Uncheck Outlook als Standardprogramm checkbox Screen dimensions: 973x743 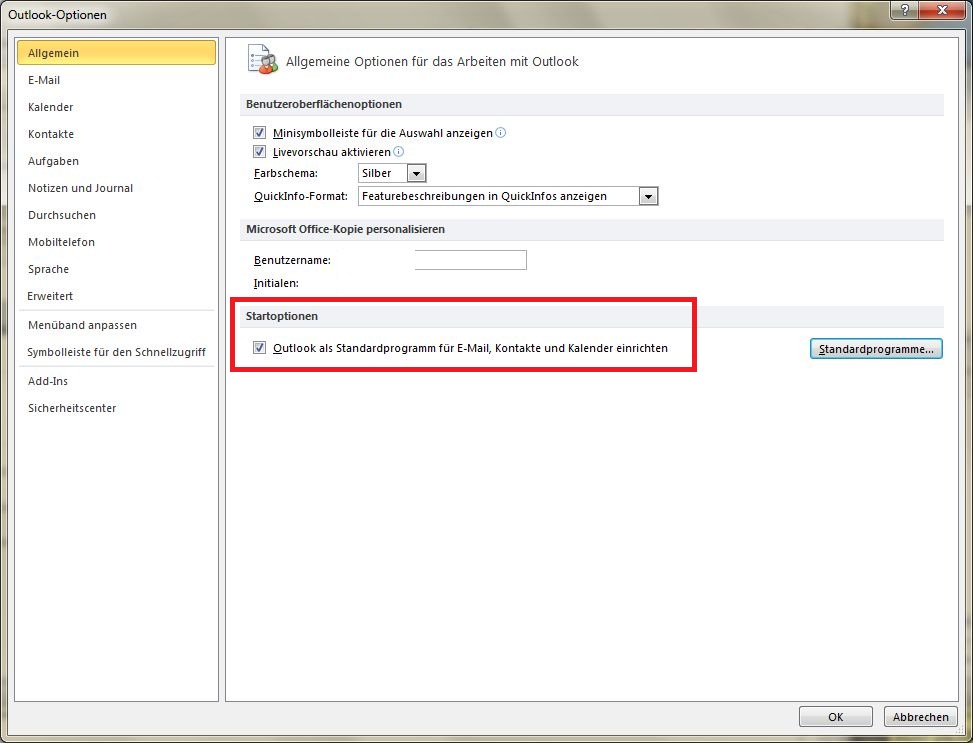tap(259, 348)
